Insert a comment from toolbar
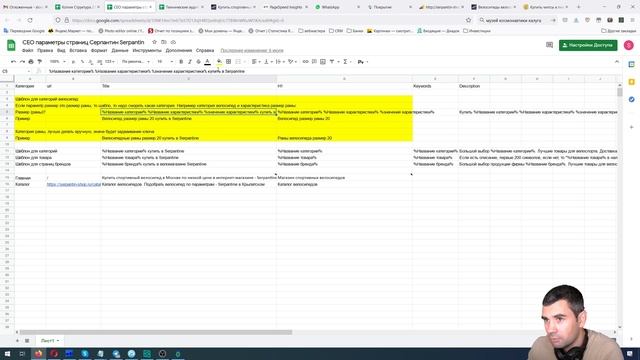The width and height of the screenshot is (640, 360). pyautogui.click(x=314, y=62)
